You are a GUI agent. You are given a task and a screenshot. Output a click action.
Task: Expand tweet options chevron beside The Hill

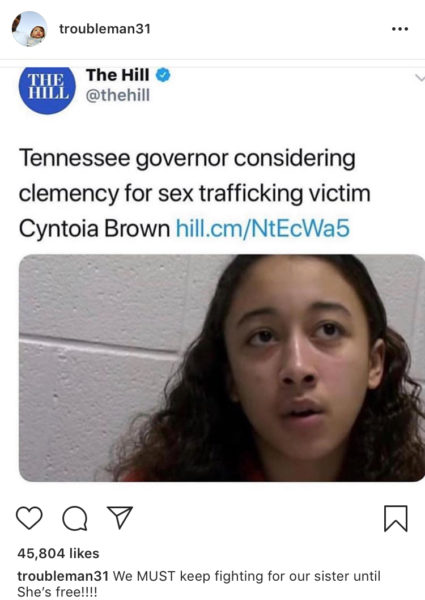coord(420,78)
